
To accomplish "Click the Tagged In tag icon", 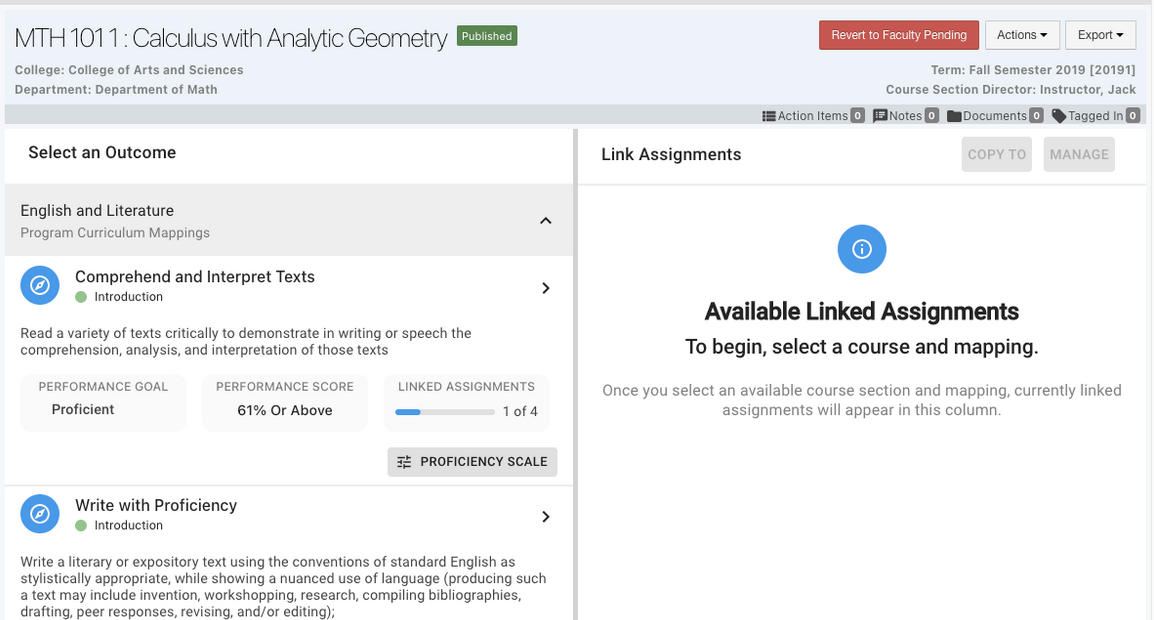I will pyautogui.click(x=1059, y=116).
